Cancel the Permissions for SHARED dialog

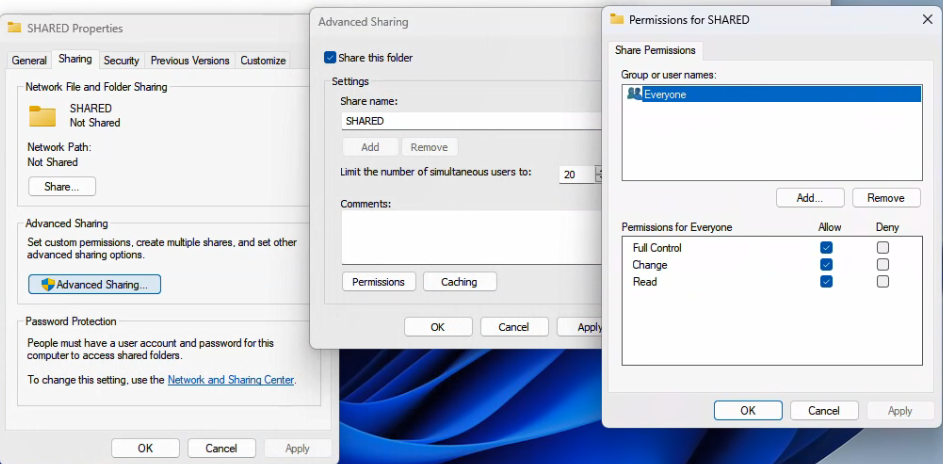point(823,411)
